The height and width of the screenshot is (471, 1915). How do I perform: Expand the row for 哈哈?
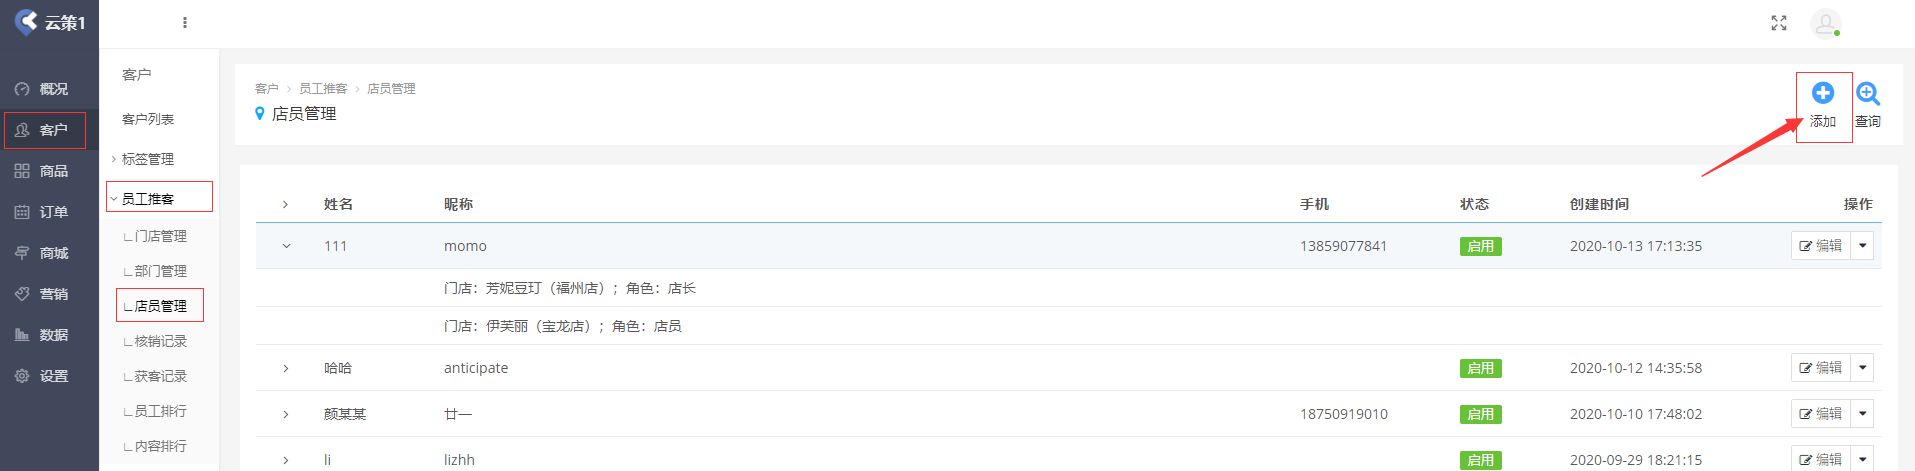point(286,368)
